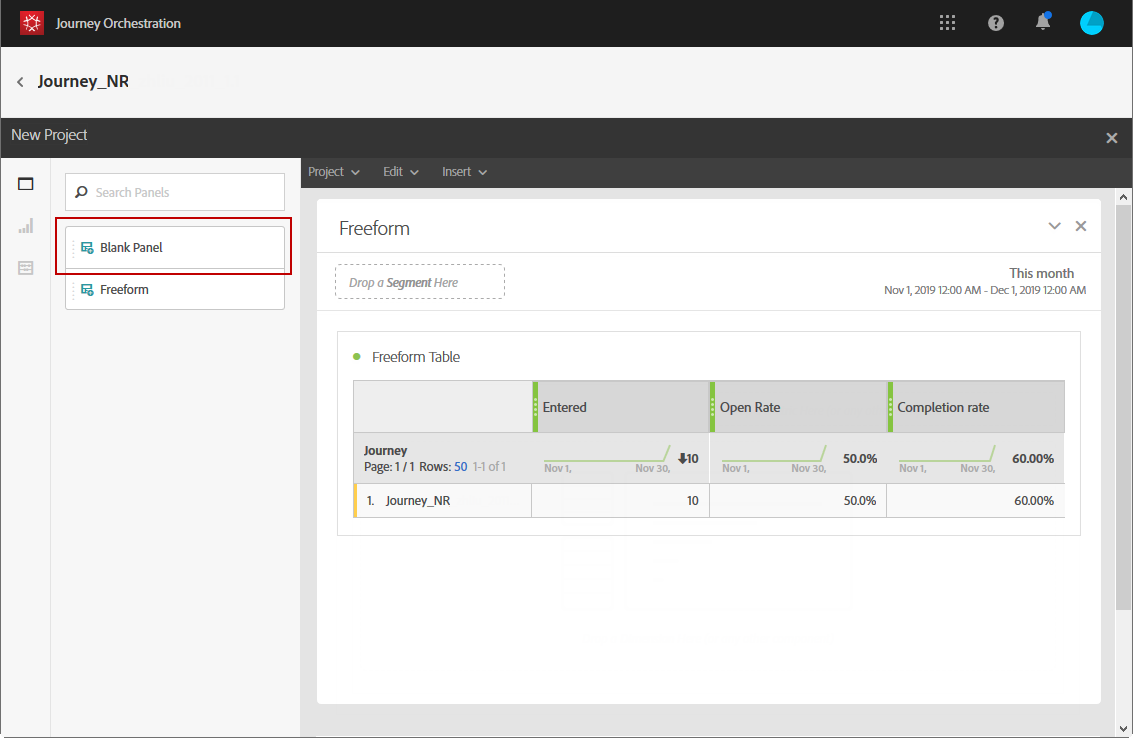Click the scrollbar up arrow
1133x738 pixels.
click(1123, 197)
